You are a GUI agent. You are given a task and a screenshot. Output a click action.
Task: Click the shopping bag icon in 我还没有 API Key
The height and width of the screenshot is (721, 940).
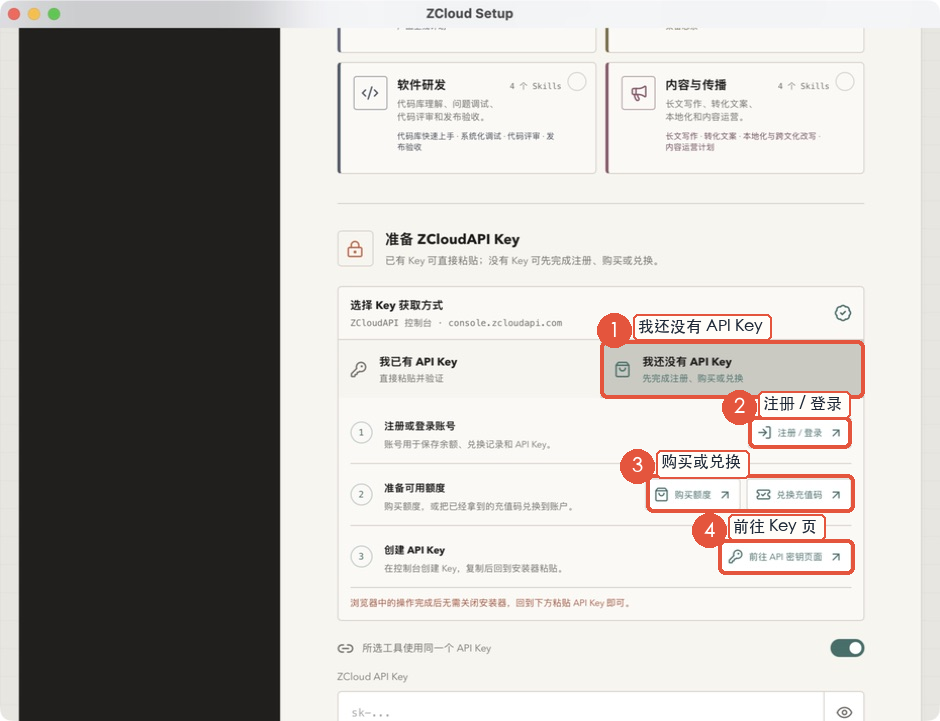coord(622,369)
